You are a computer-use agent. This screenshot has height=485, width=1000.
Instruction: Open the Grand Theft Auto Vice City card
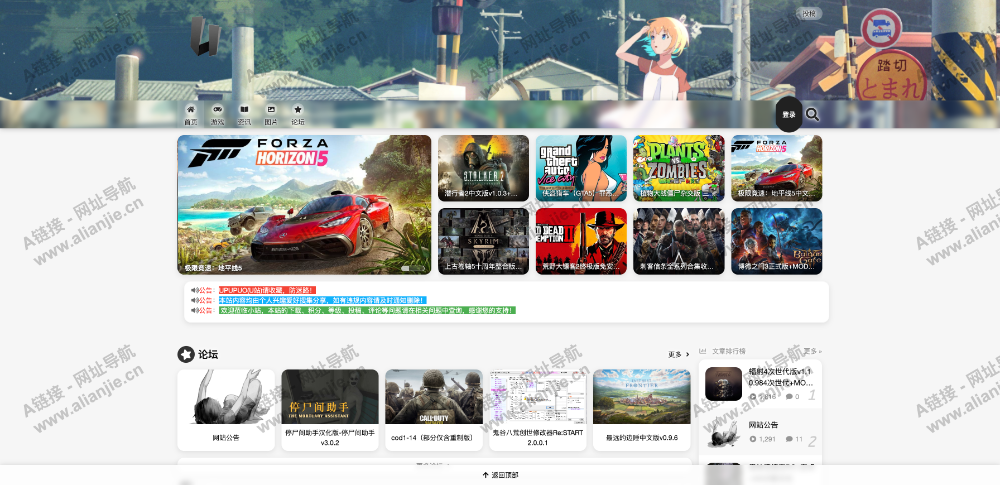coord(581,168)
